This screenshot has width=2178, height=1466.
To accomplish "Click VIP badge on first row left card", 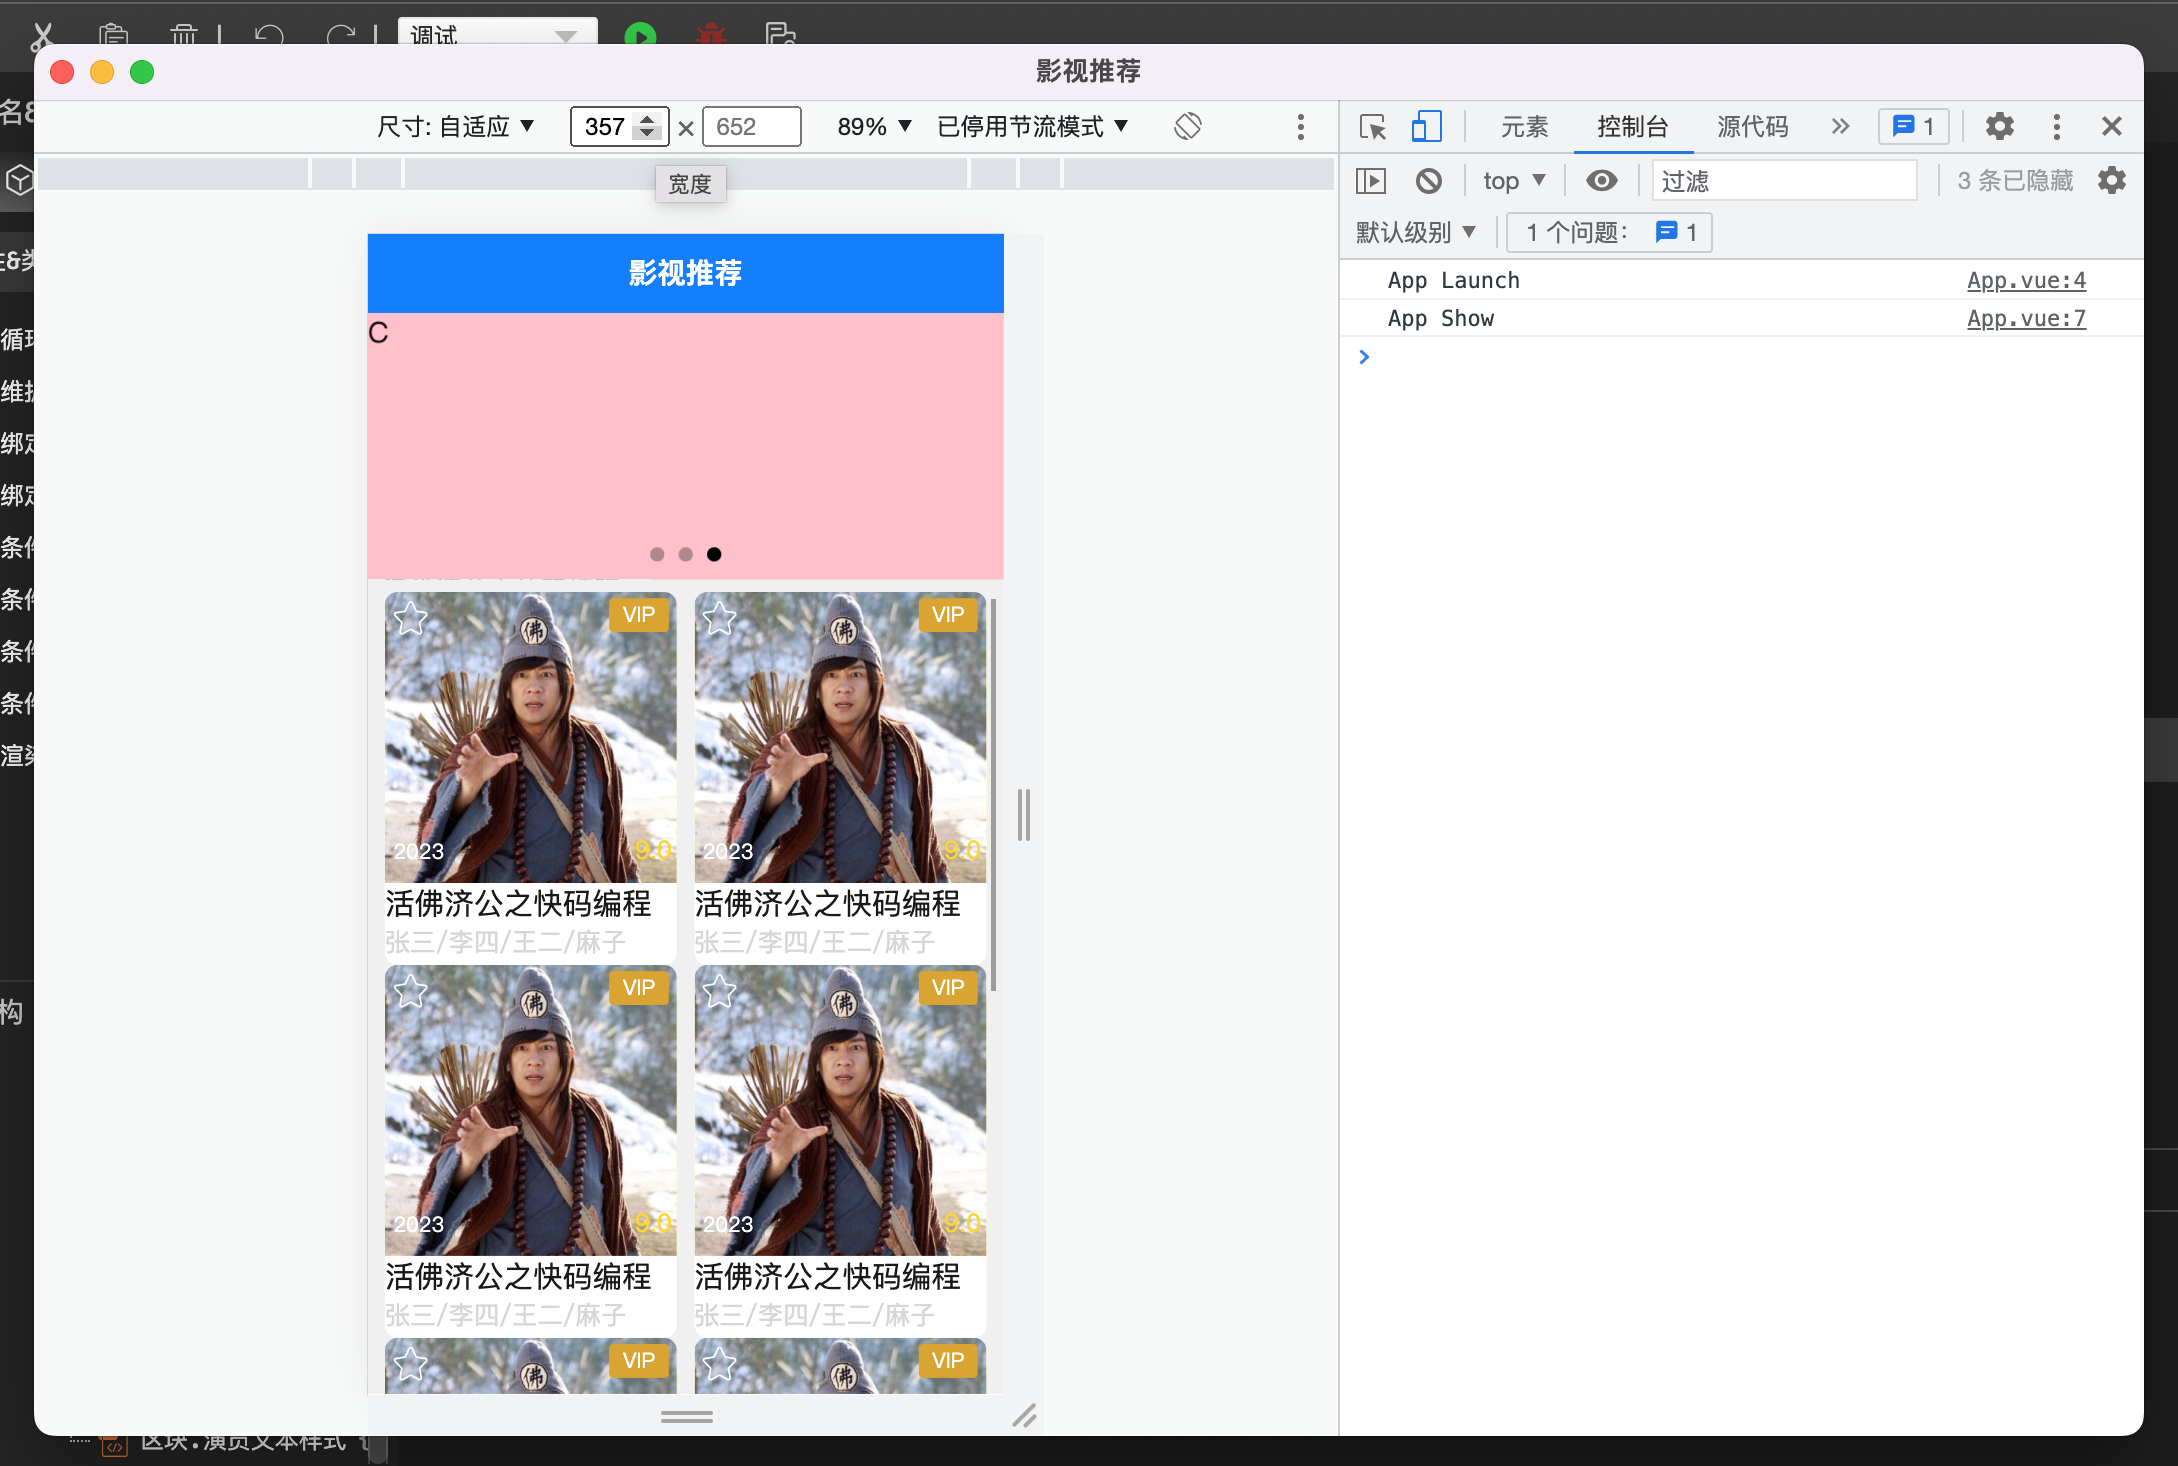I will pyautogui.click(x=639, y=615).
